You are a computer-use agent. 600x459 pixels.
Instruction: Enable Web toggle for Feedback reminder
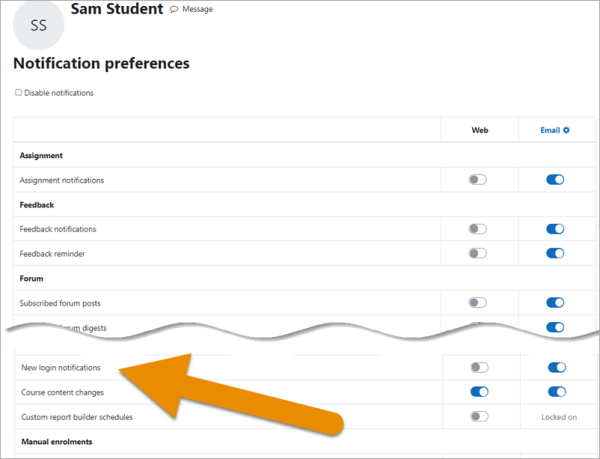pos(477,253)
